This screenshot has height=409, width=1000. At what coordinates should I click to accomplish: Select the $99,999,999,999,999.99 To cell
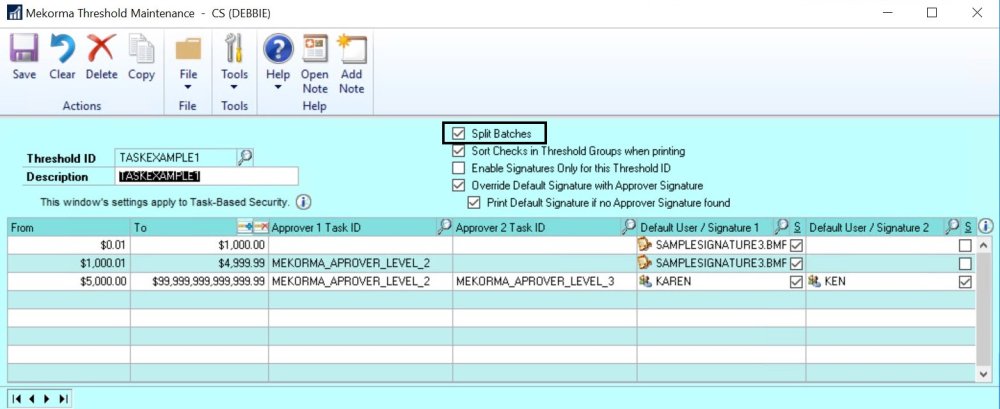tap(199, 281)
